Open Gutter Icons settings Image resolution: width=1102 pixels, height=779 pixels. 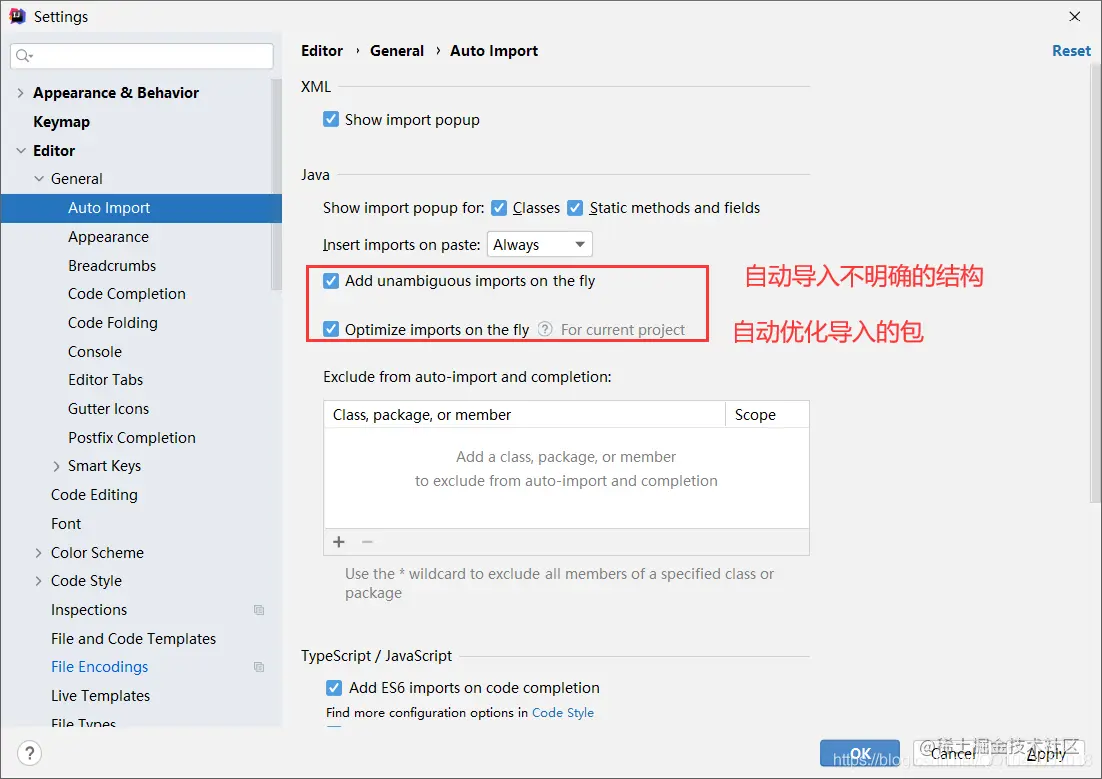coord(108,408)
